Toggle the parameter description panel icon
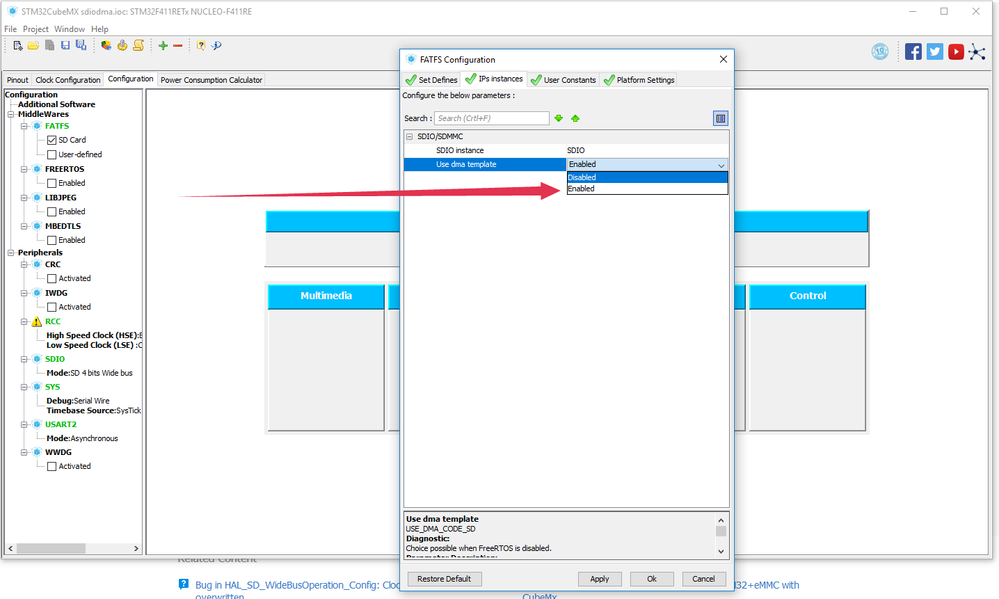This screenshot has height=599, width=999. tap(721, 119)
